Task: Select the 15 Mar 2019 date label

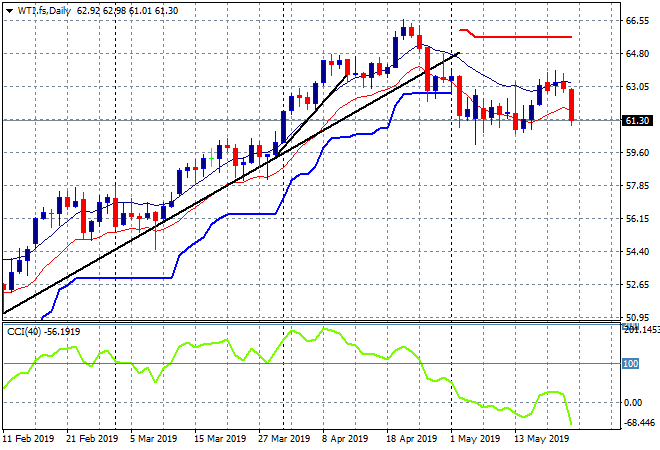Action: pos(220,439)
